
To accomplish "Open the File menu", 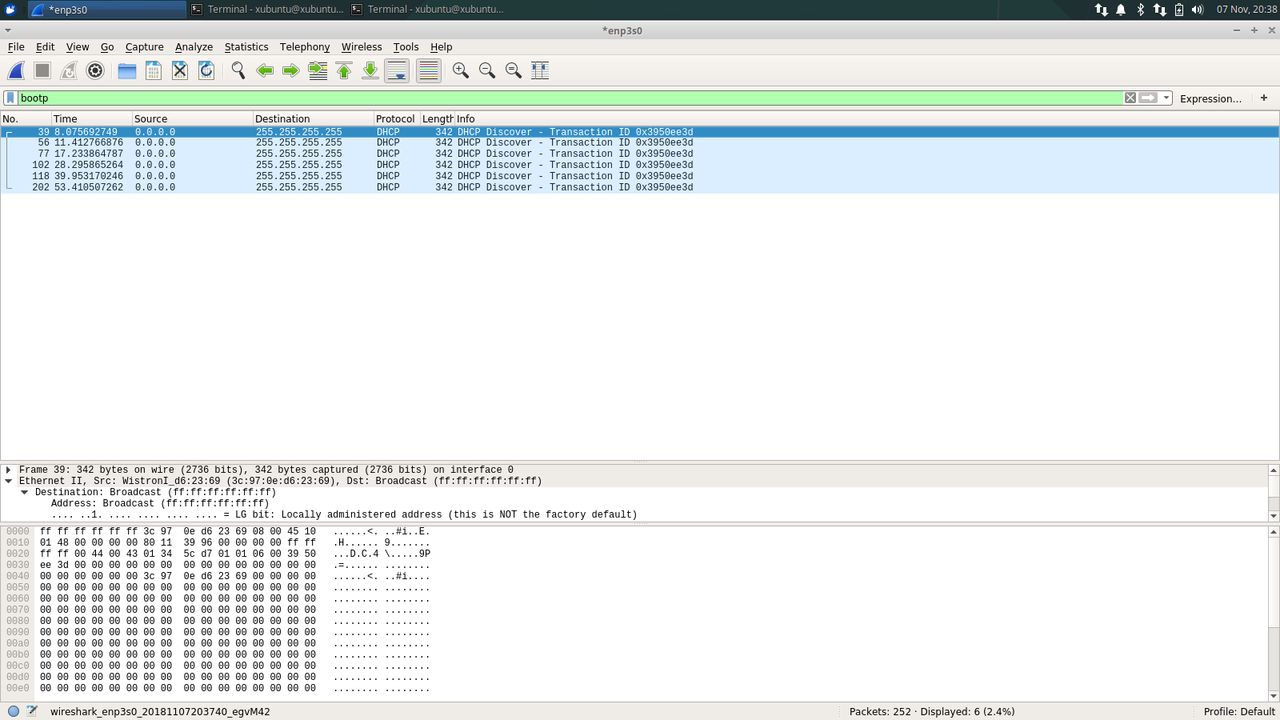I will 16,47.
